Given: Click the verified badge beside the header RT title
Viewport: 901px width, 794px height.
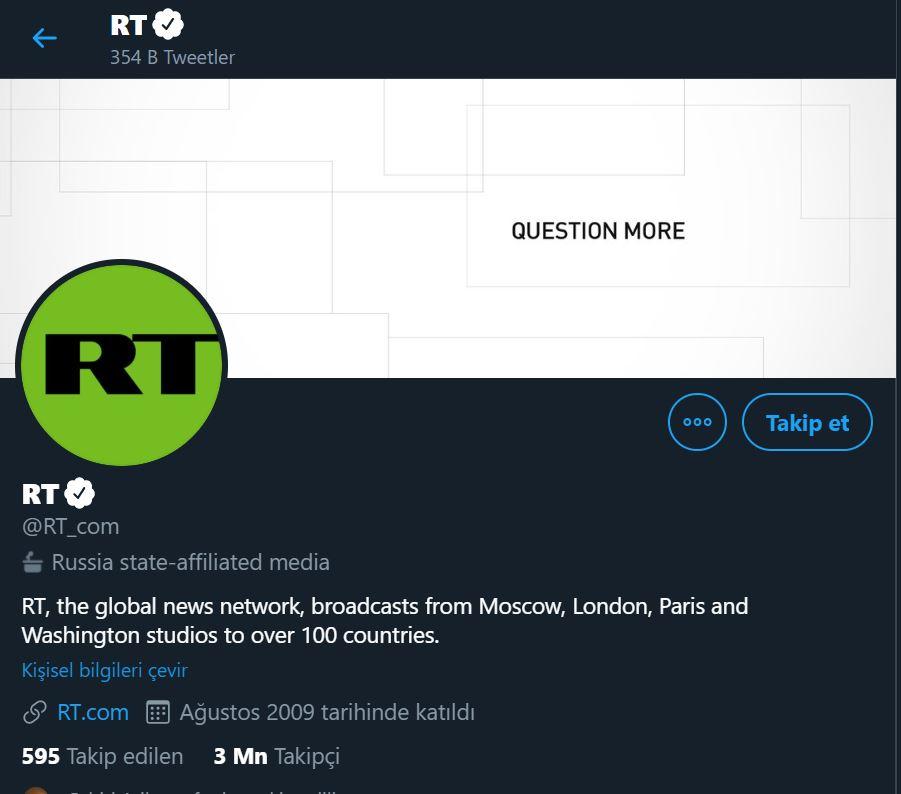Looking at the screenshot, I should (x=166, y=23).
